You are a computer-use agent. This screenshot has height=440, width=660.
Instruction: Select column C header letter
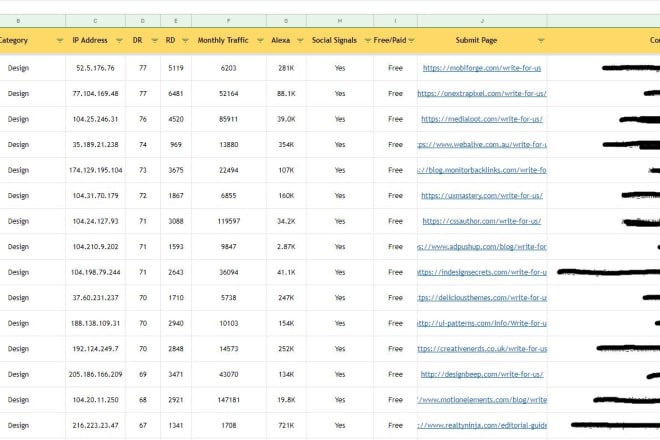(x=95, y=21)
